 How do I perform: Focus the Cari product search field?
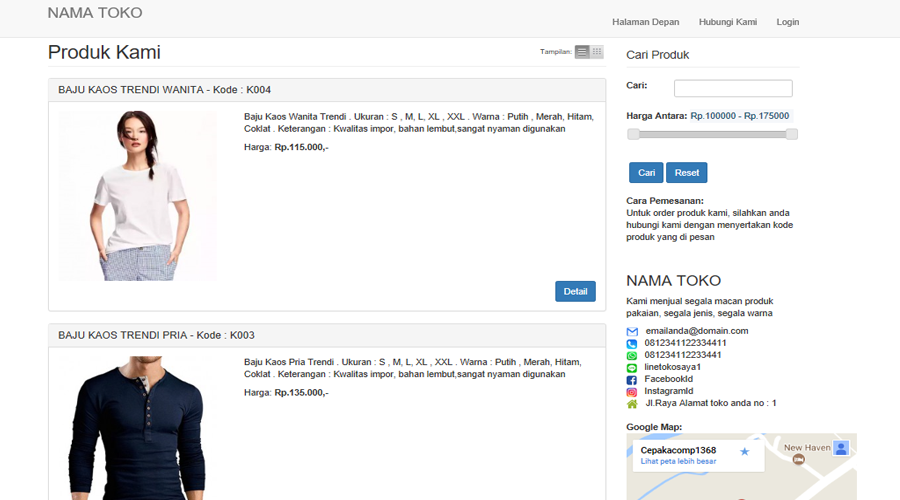coord(733,88)
